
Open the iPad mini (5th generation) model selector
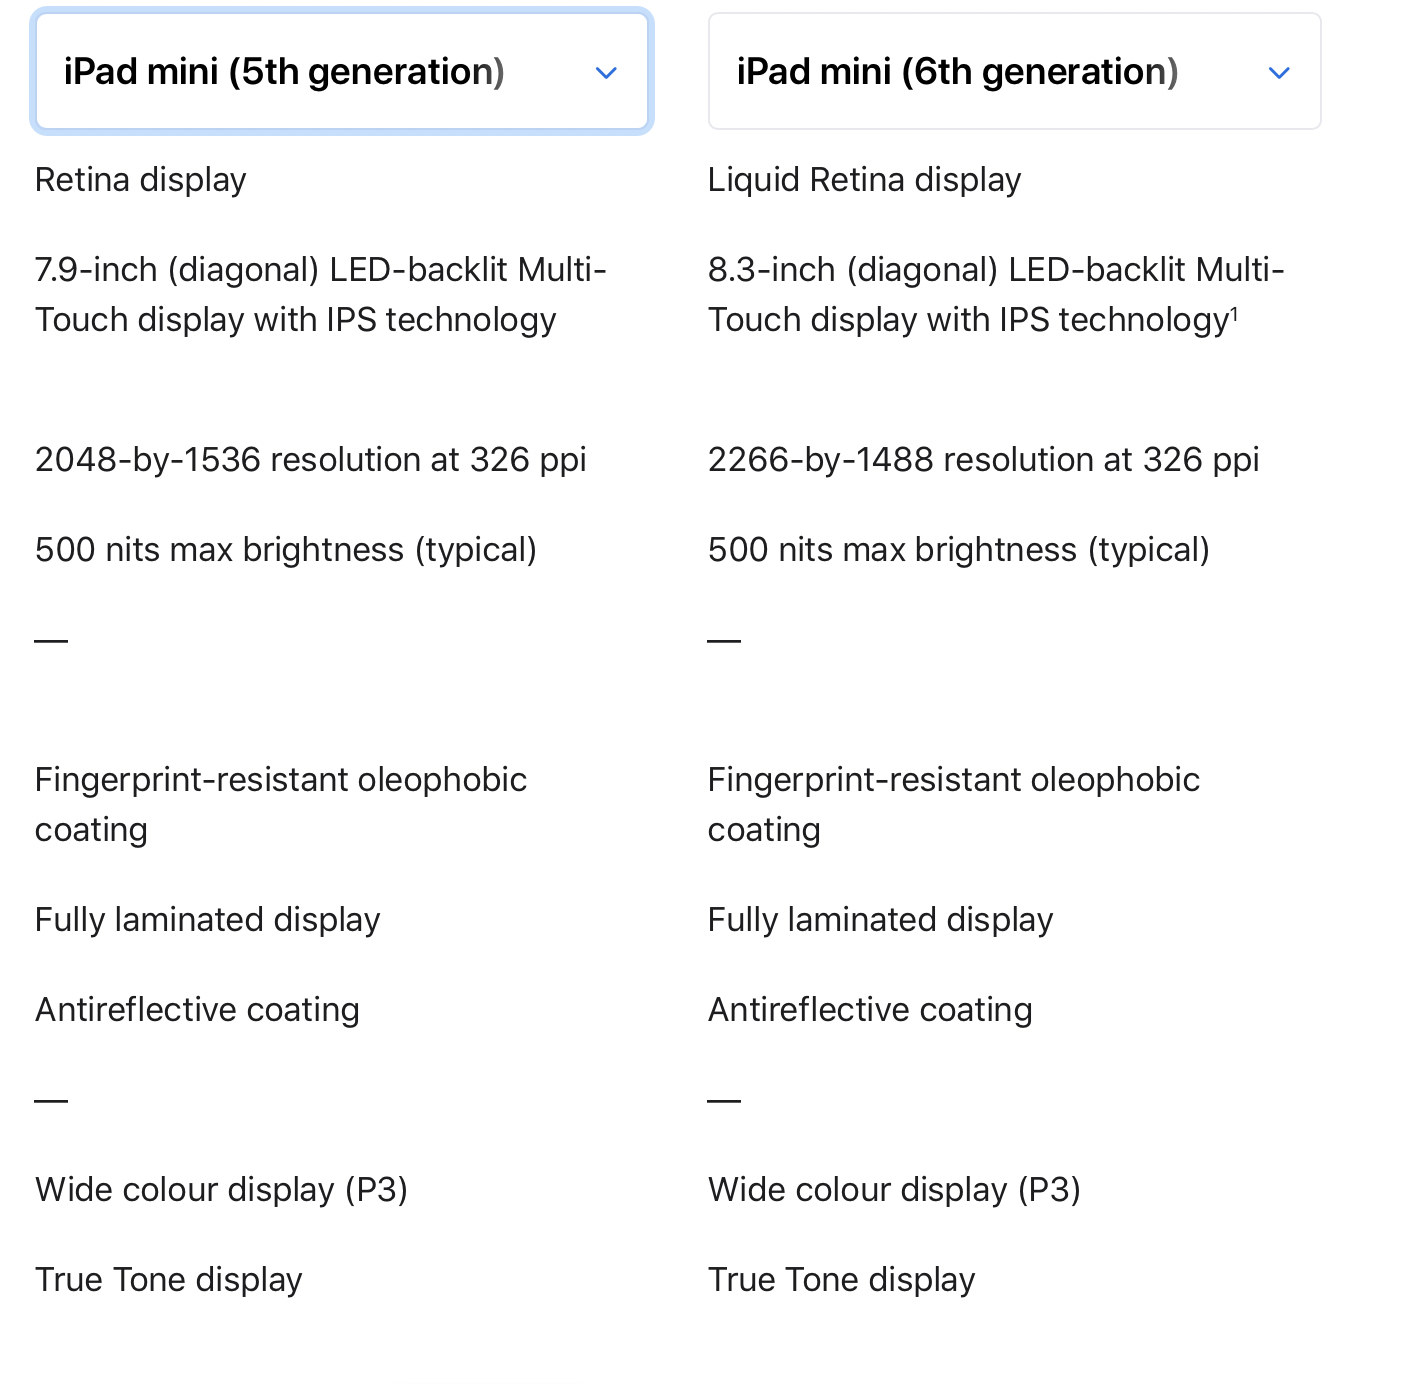click(x=342, y=71)
